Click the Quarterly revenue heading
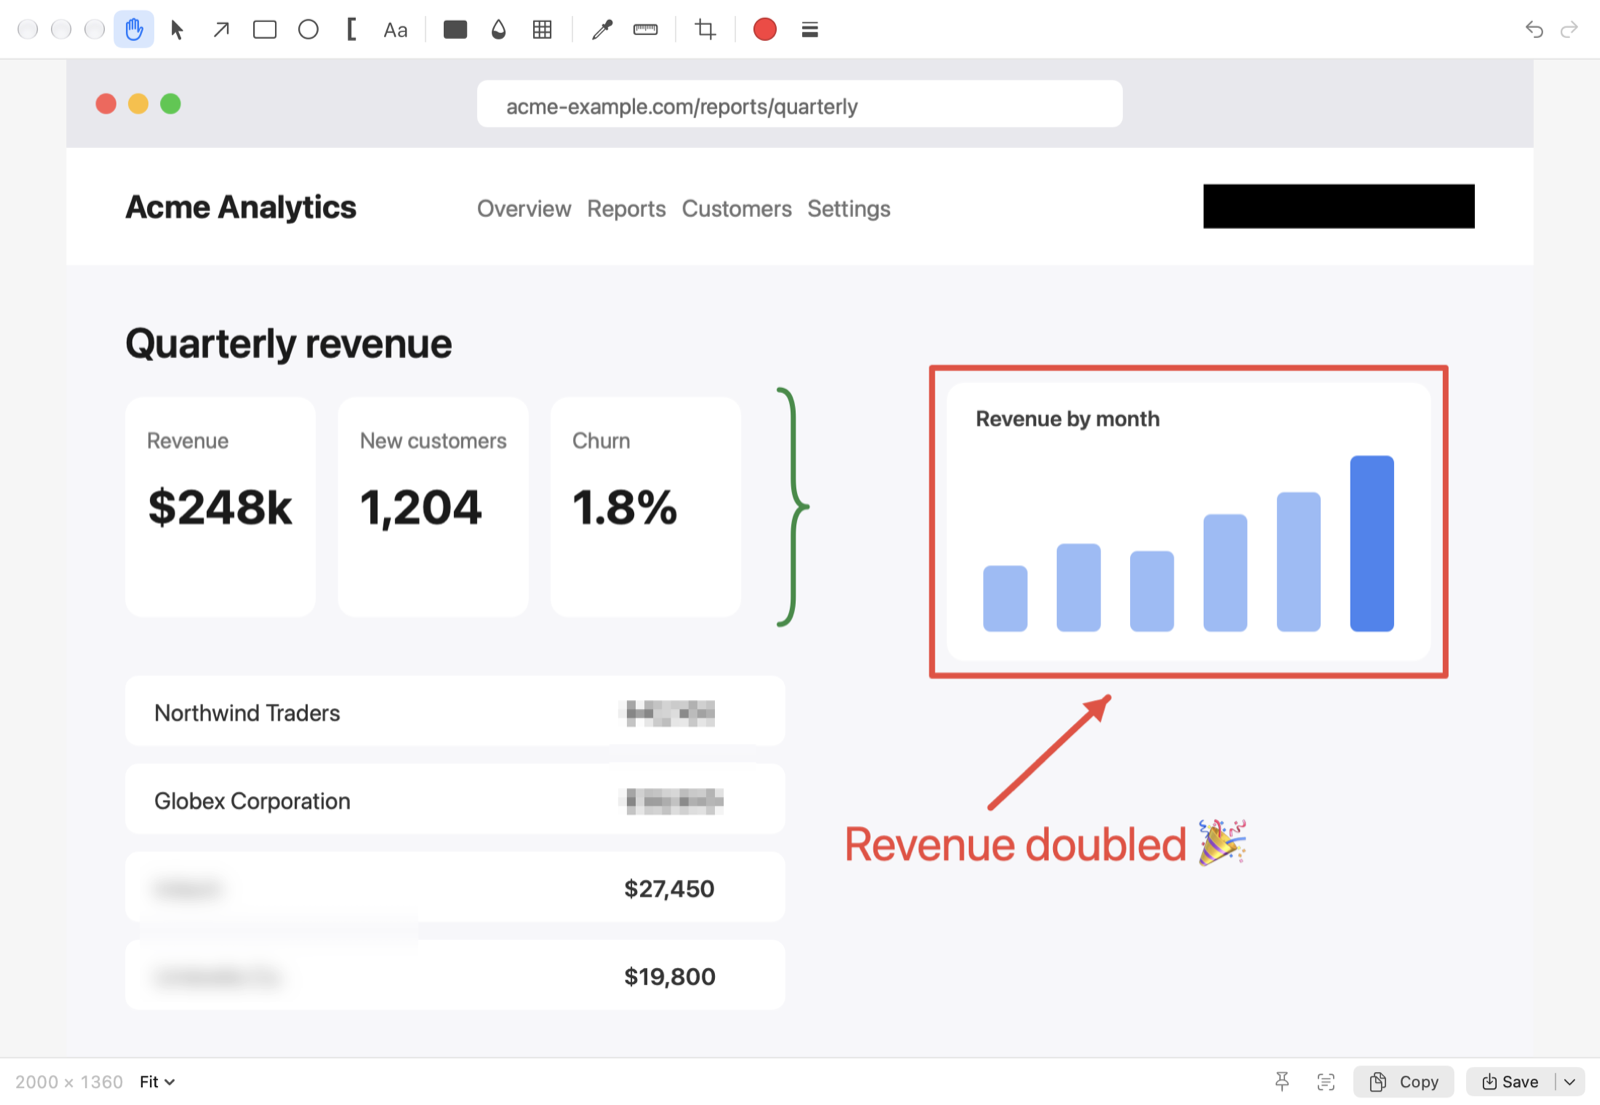Screen dimensions: 1600x1105 pos(289,344)
